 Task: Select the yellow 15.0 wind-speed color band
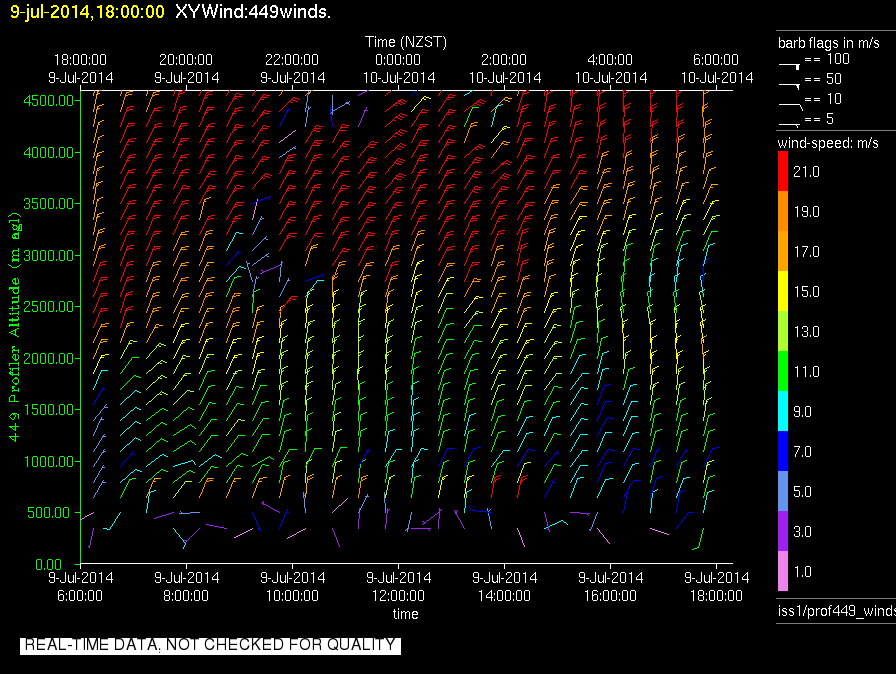(783, 291)
